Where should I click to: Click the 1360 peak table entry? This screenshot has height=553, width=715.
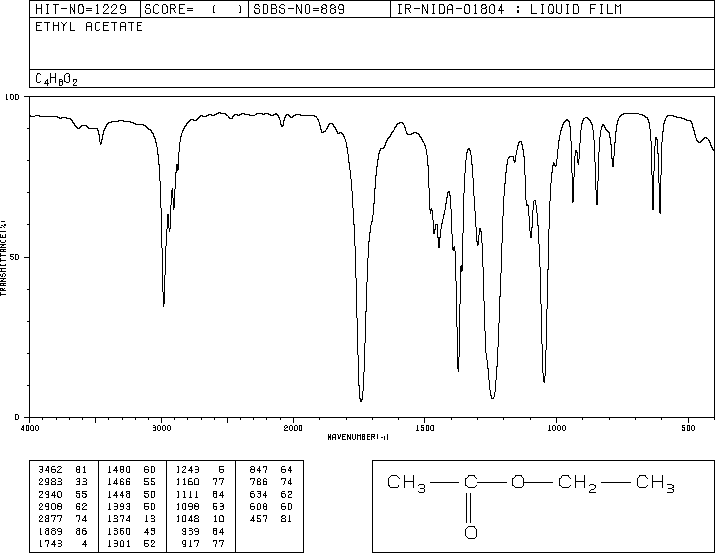click(x=131, y=532)
